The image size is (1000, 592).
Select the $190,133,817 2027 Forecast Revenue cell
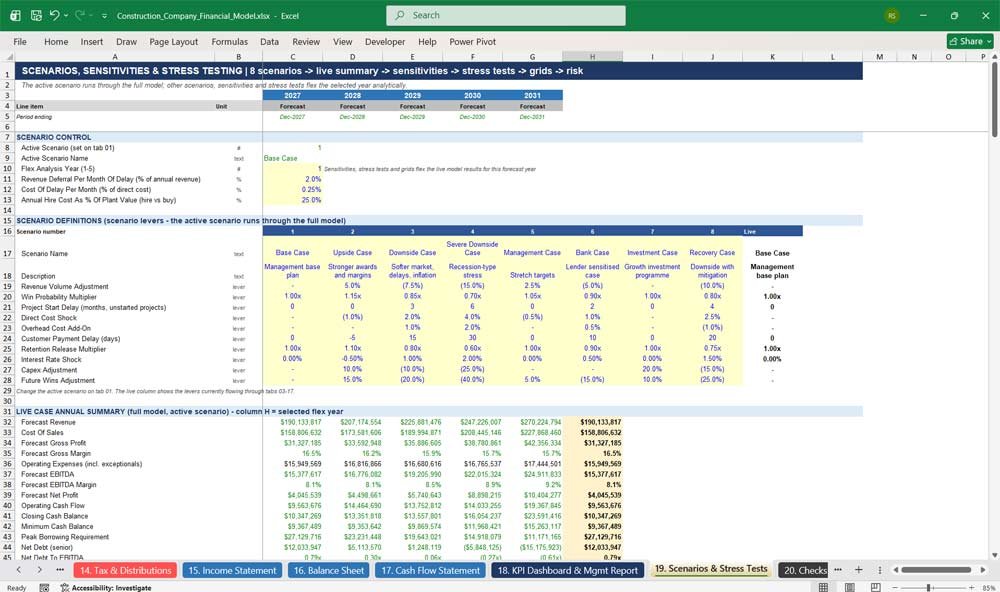pos(292,422)
